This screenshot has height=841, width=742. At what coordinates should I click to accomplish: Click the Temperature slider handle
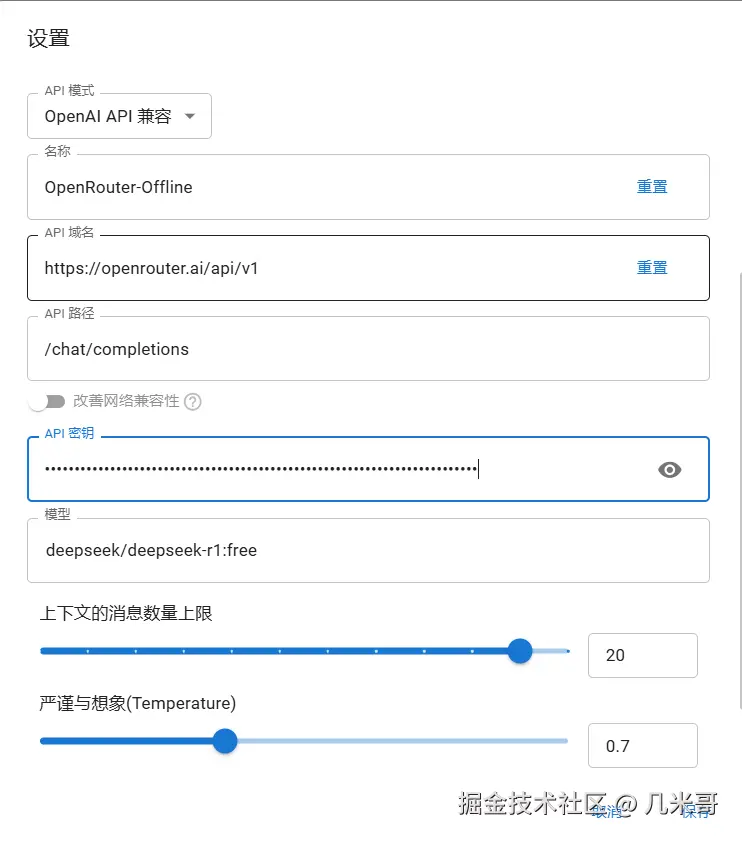click(225, 741)
